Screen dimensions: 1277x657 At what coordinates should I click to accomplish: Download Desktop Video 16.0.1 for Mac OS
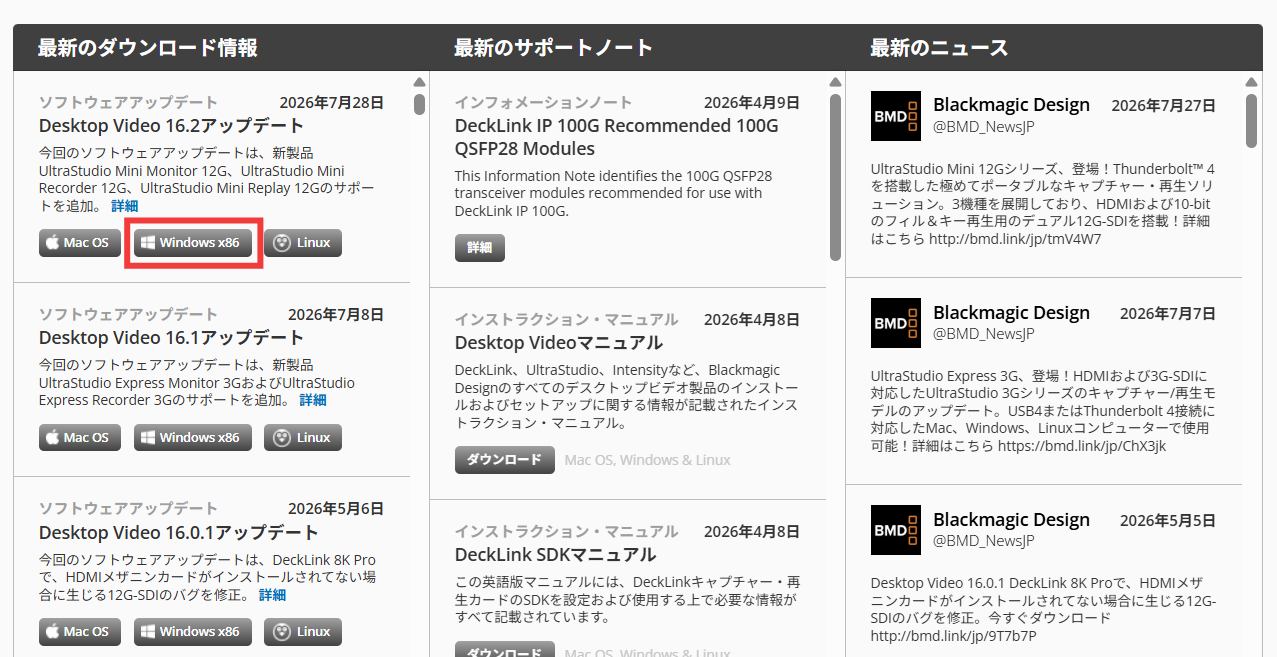[80, 632]
